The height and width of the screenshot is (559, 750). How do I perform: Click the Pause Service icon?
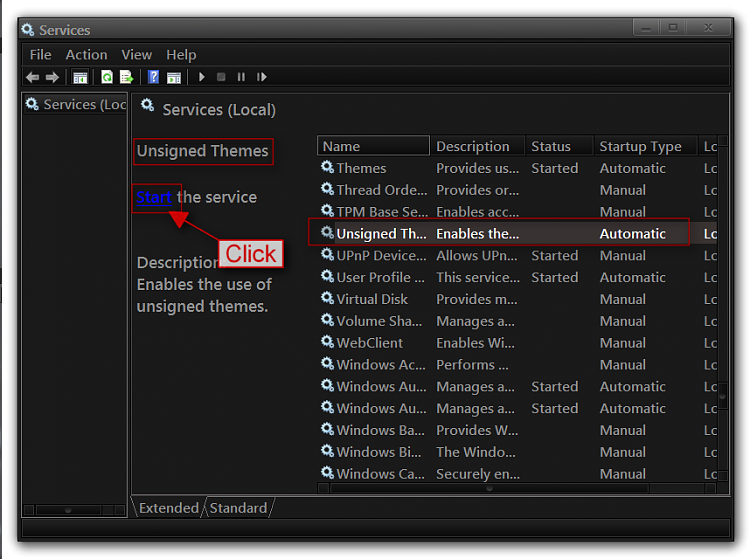[x=241, y=77]
